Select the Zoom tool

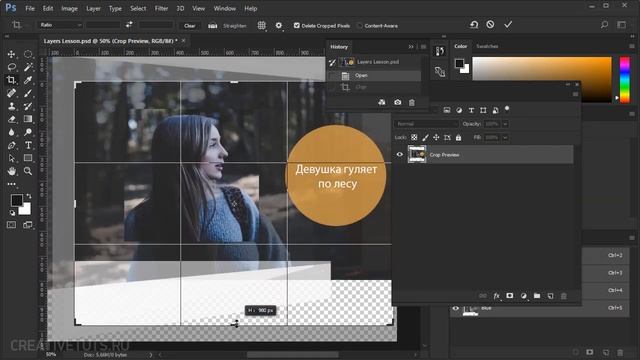(x=28, y=171)
